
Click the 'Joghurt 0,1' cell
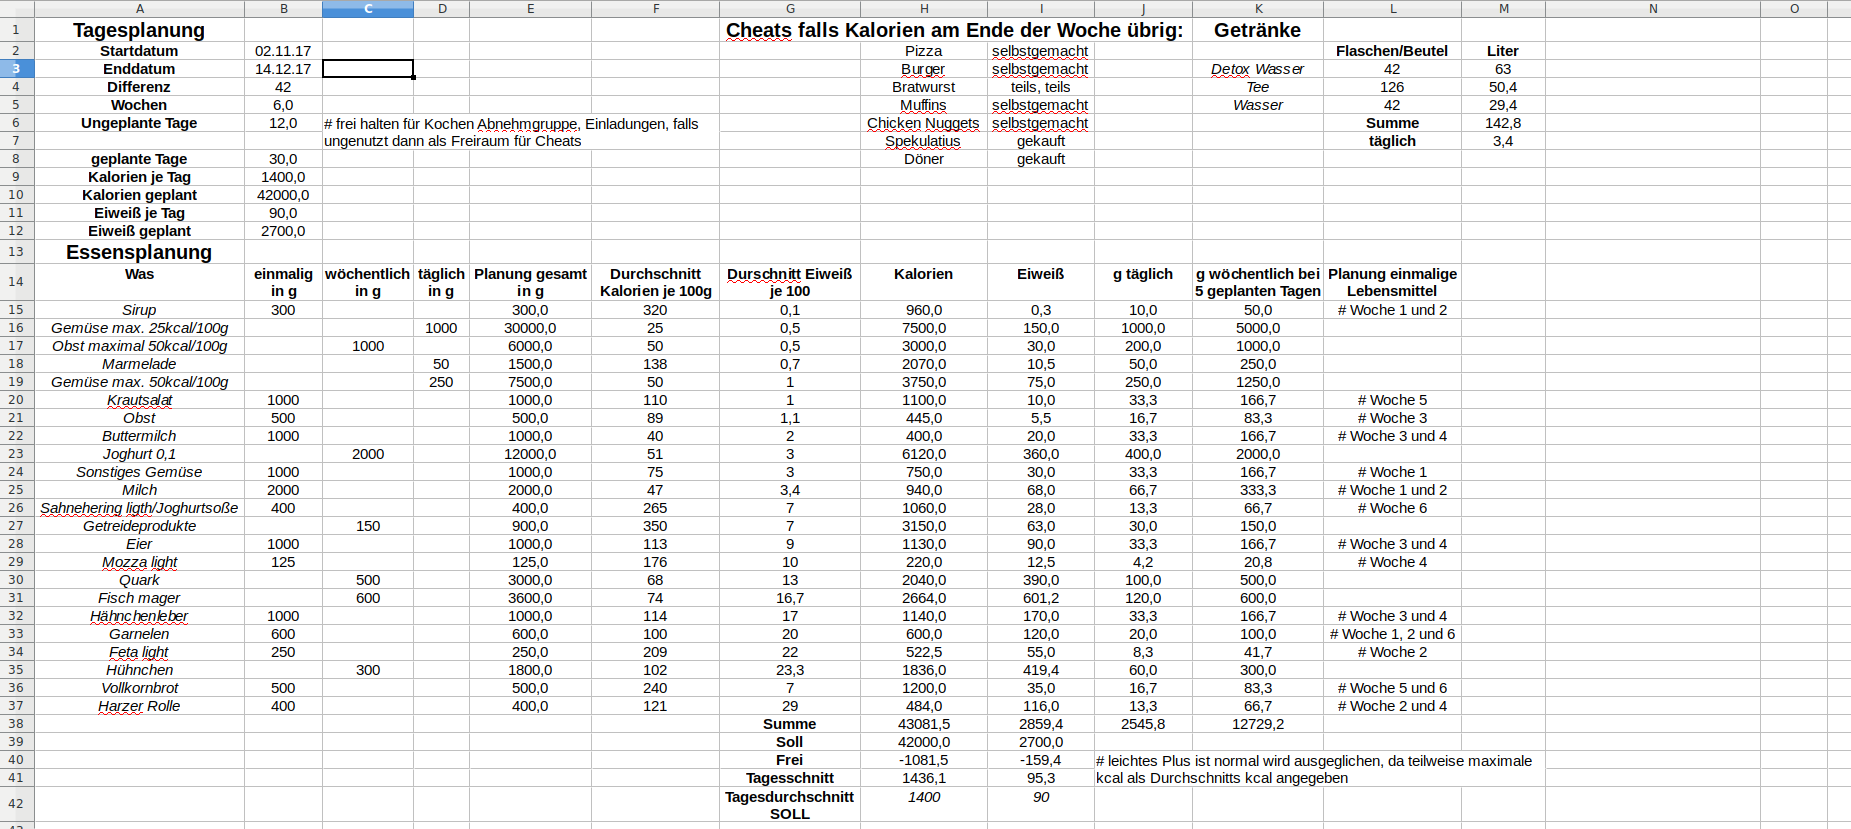[139, 454]
